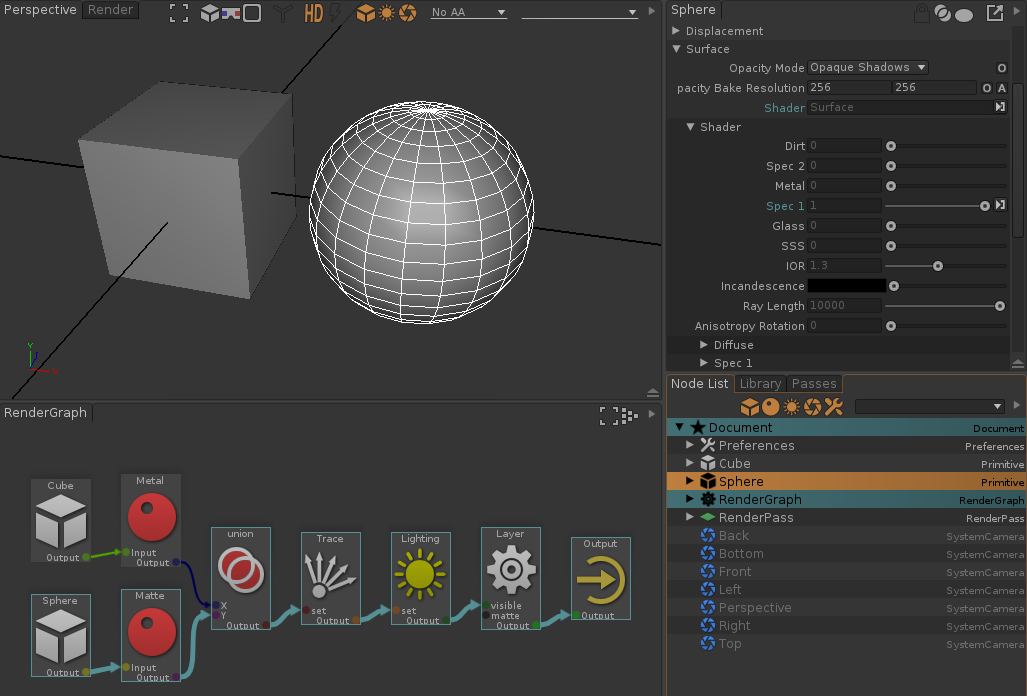1027x696 pixels.
Task: Click the HD quality icon in viewport toolbar
Action: click(313, 13)
